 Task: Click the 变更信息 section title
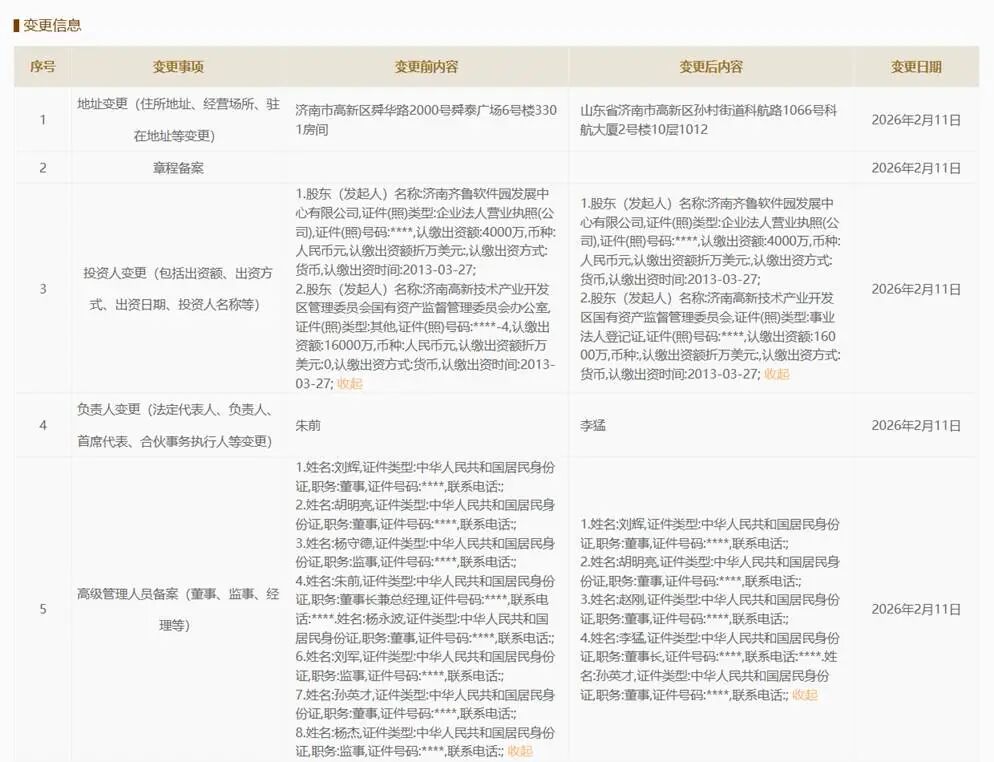(x=52, y=25)
